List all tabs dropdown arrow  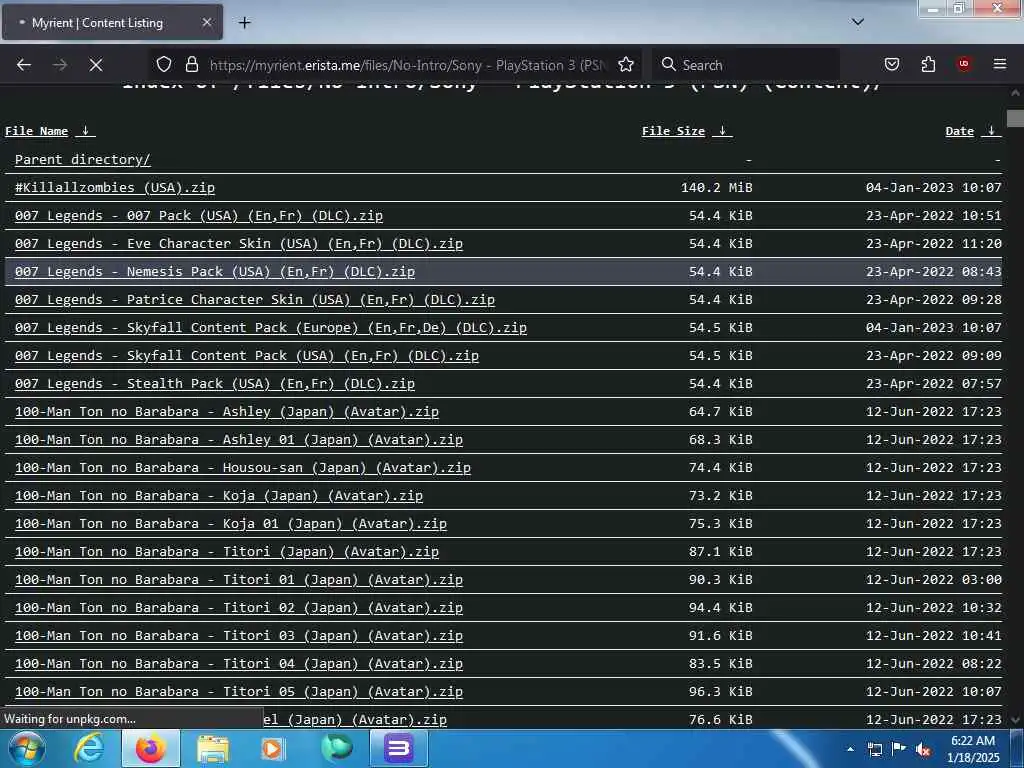858,22
